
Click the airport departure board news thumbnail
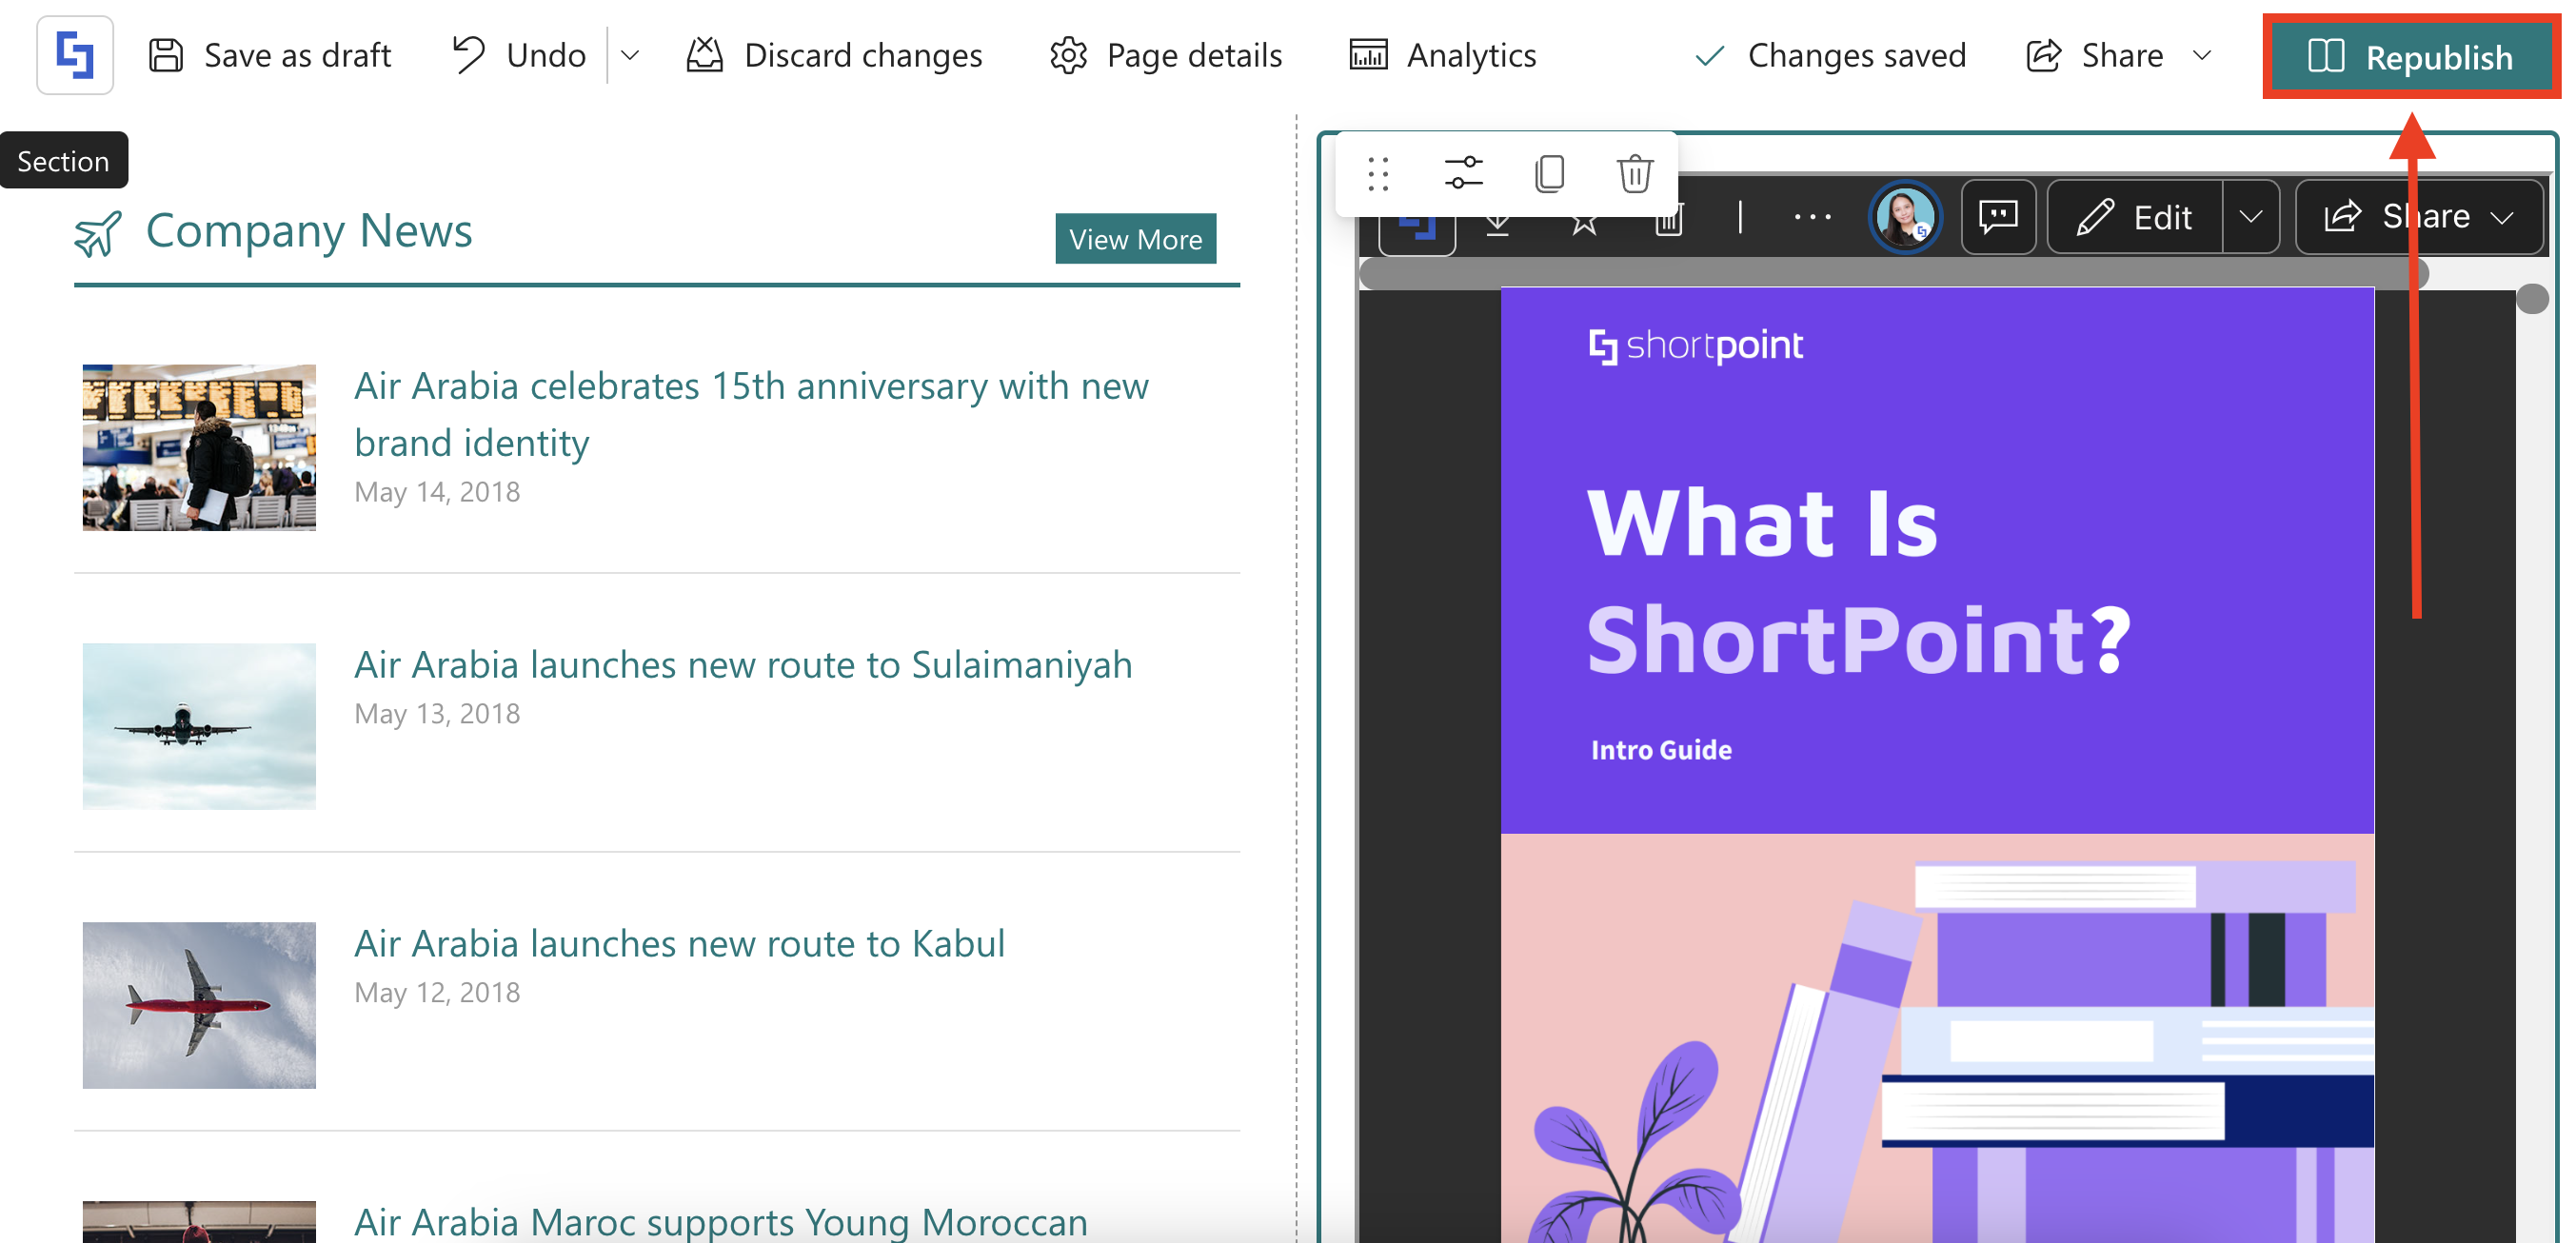click(199, 447)
